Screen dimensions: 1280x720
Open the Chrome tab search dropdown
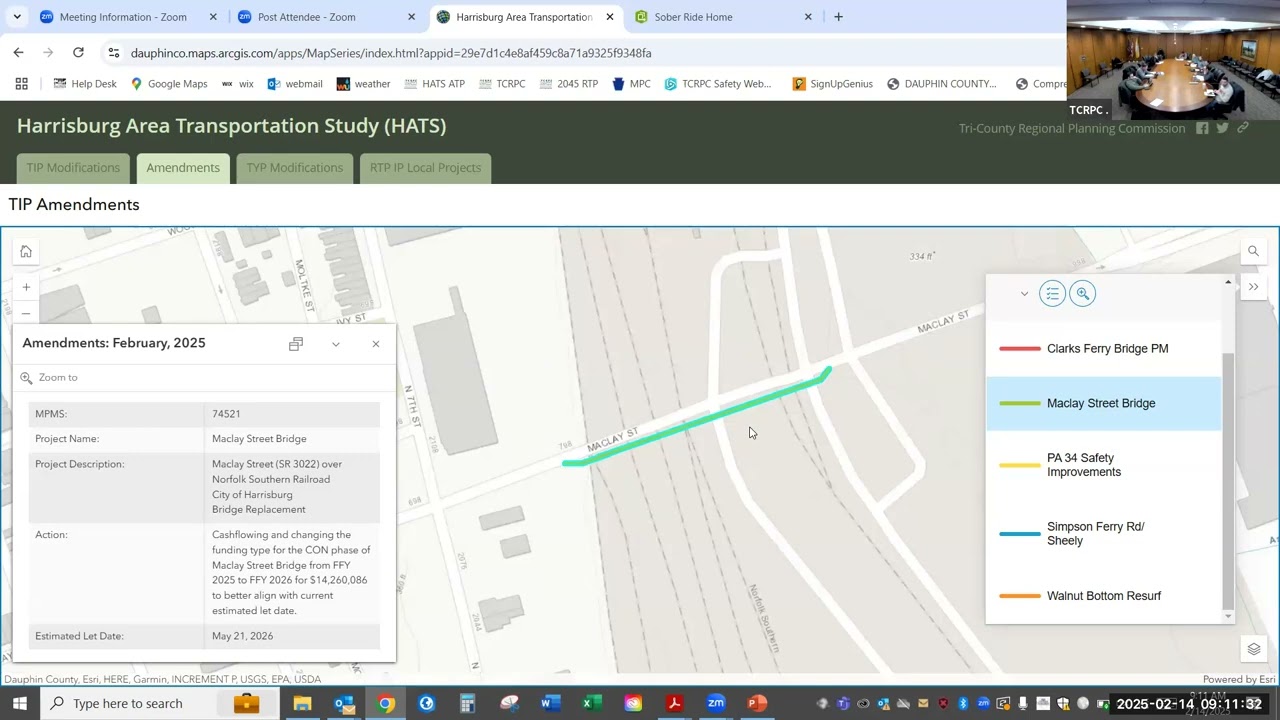click(x=17, y=17)
